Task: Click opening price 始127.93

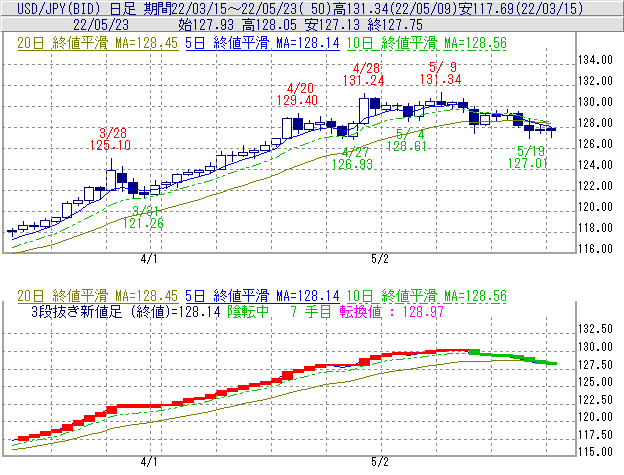Action: tap(206, 25)
